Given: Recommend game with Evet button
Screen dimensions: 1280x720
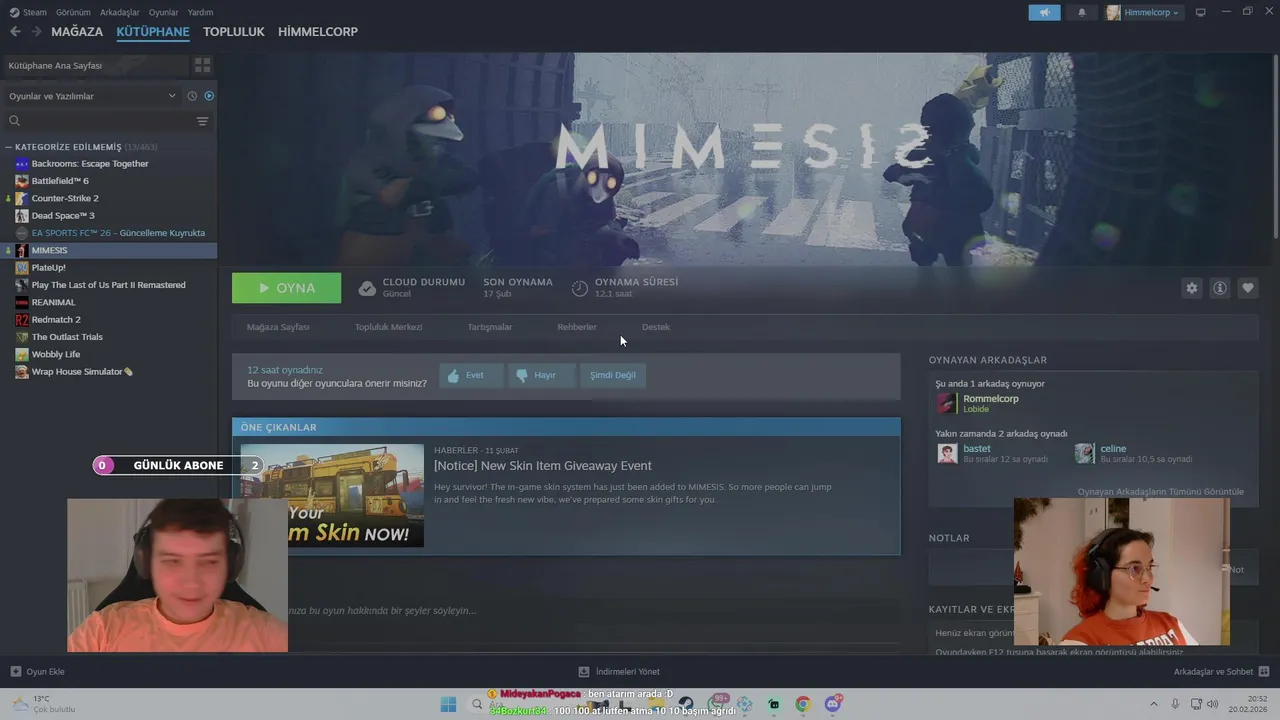Looking at the screenshot, I should click(x=471, y=375).
